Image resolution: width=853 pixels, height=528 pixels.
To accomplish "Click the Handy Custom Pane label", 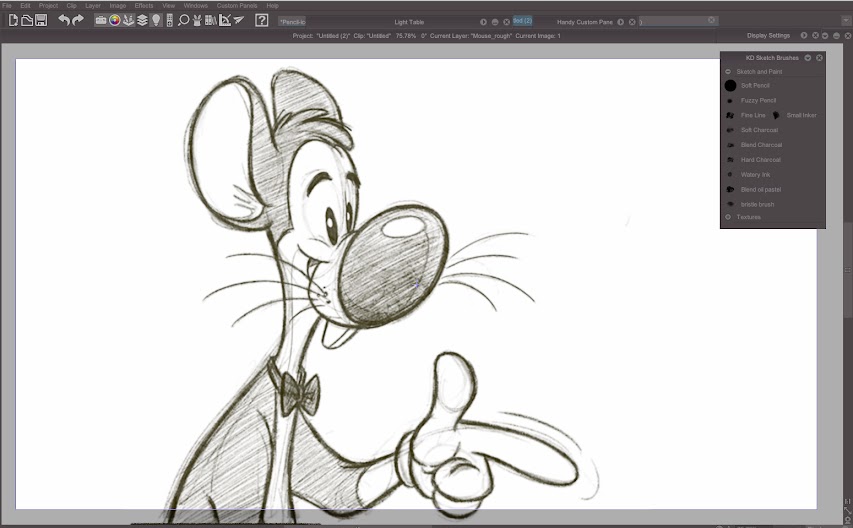I will (x=585, y=22).
